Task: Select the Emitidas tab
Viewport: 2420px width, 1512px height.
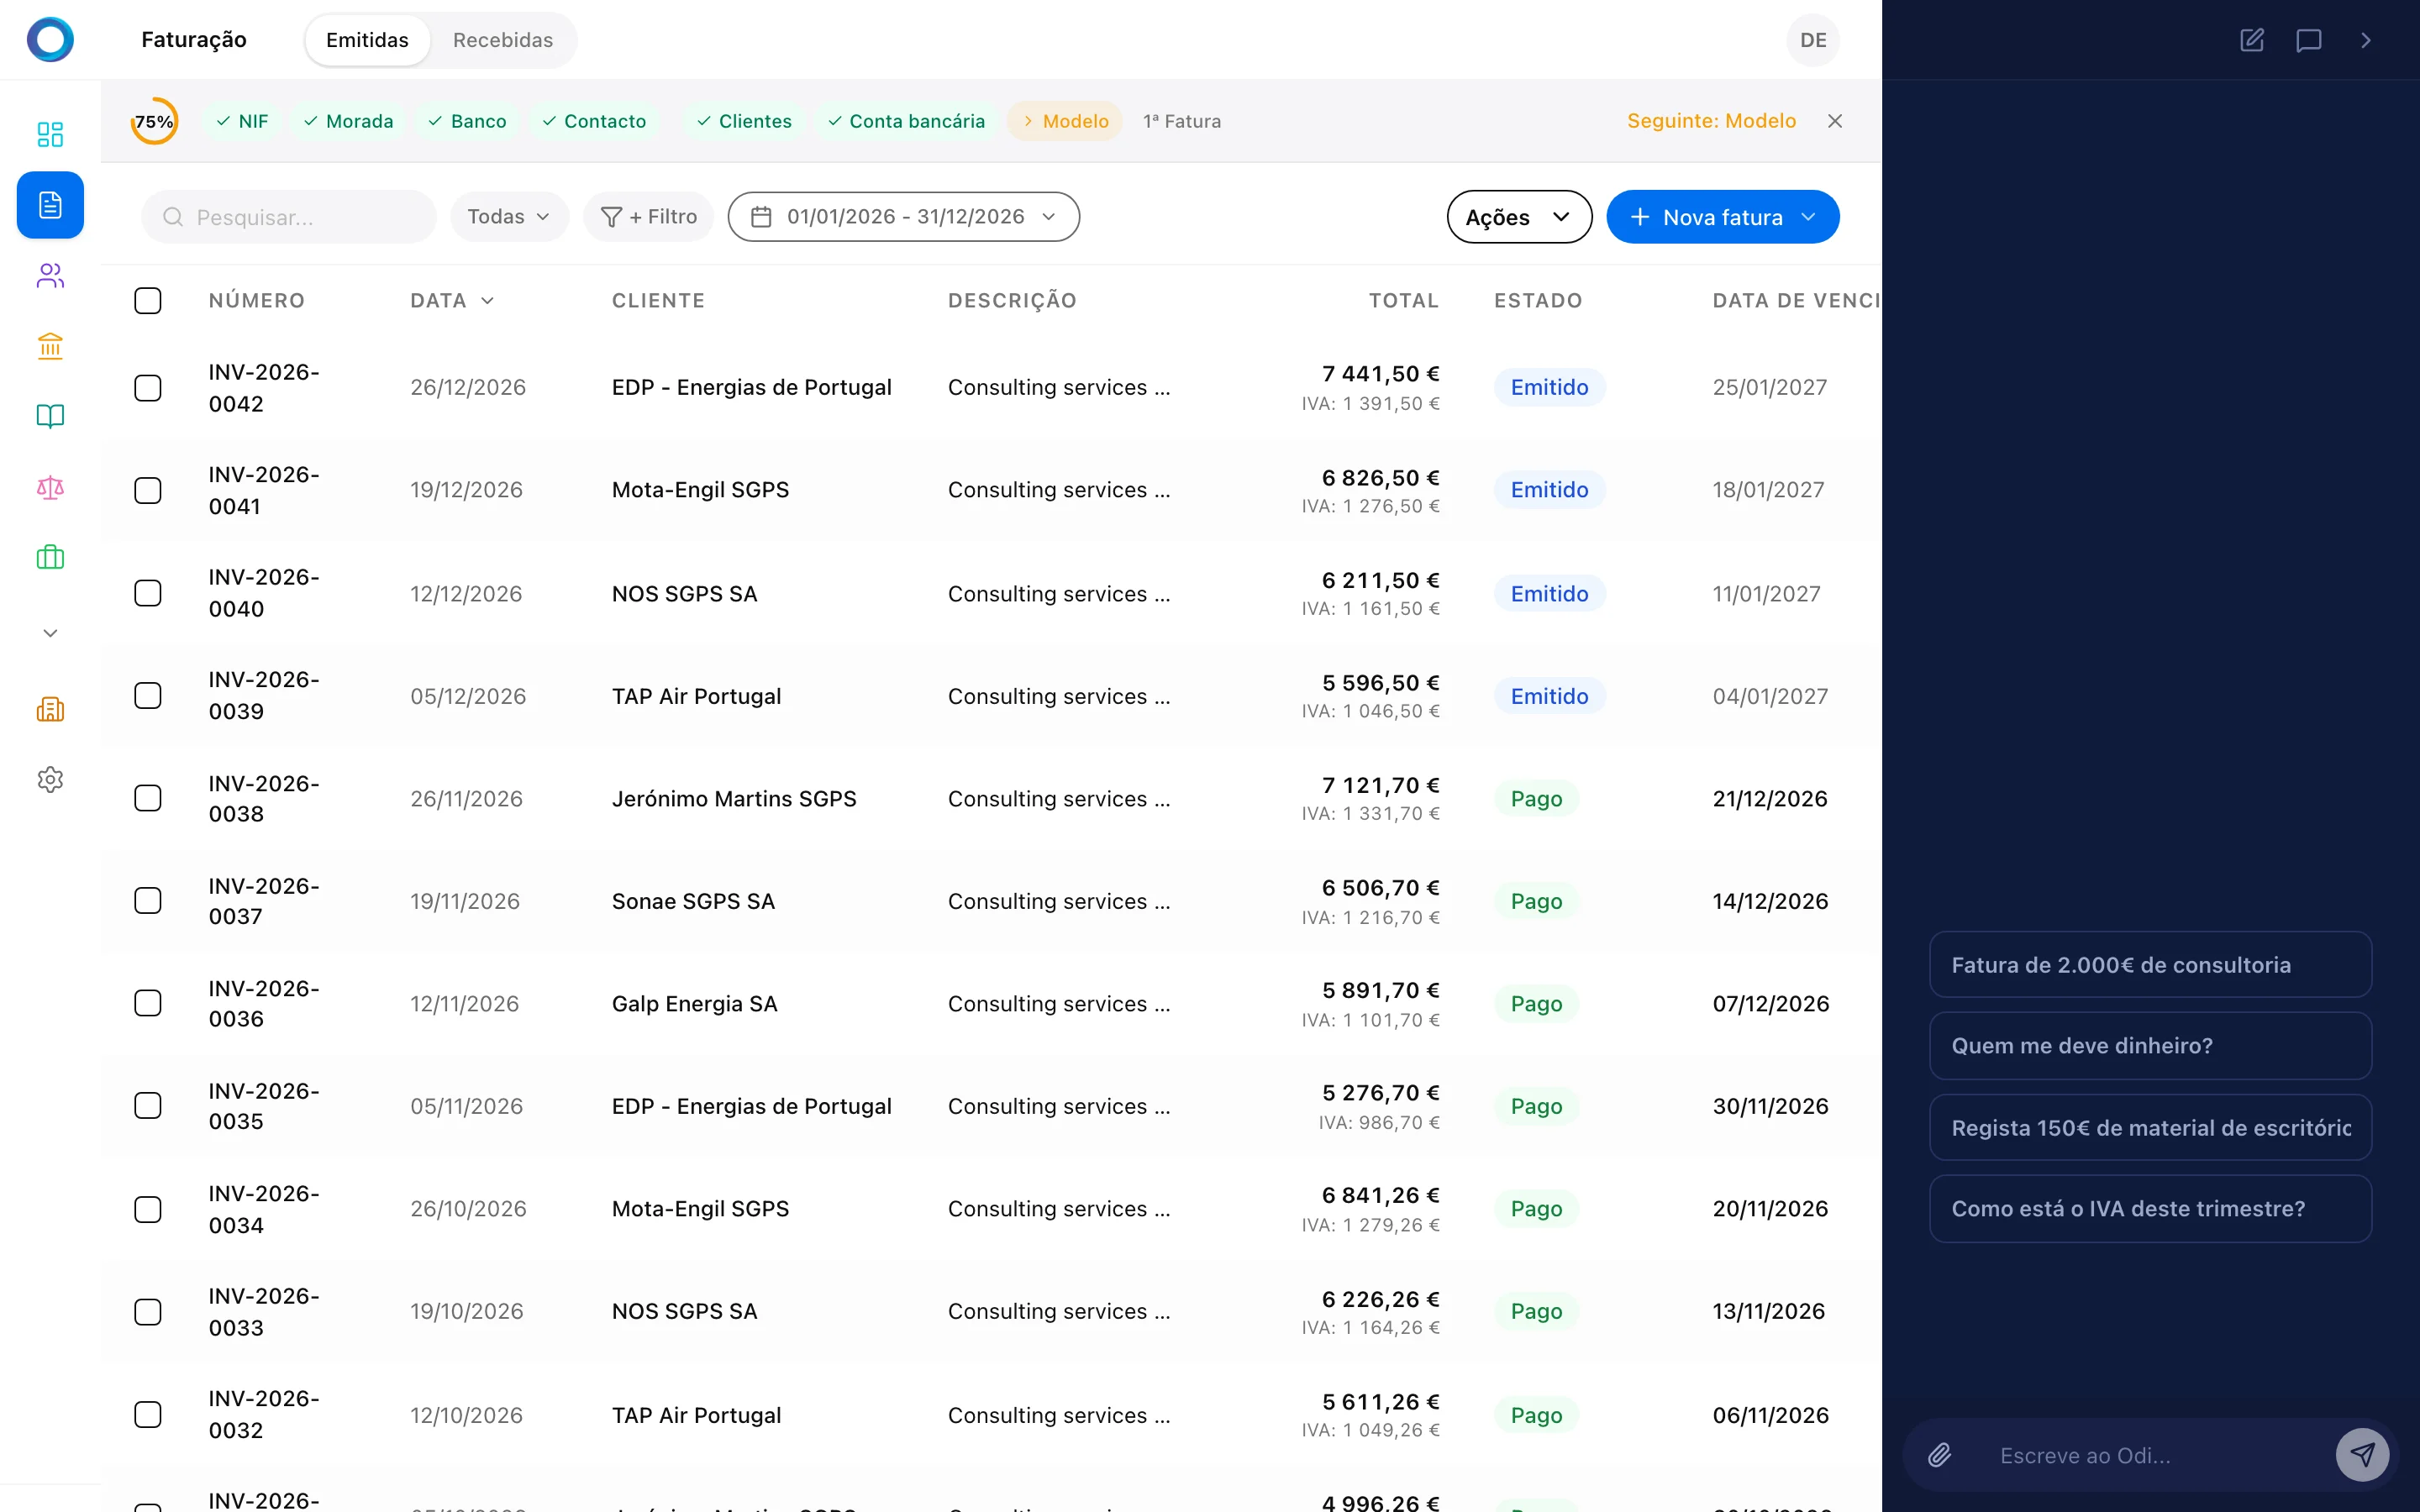Action: pyautogui.click(x=367, y=40)
